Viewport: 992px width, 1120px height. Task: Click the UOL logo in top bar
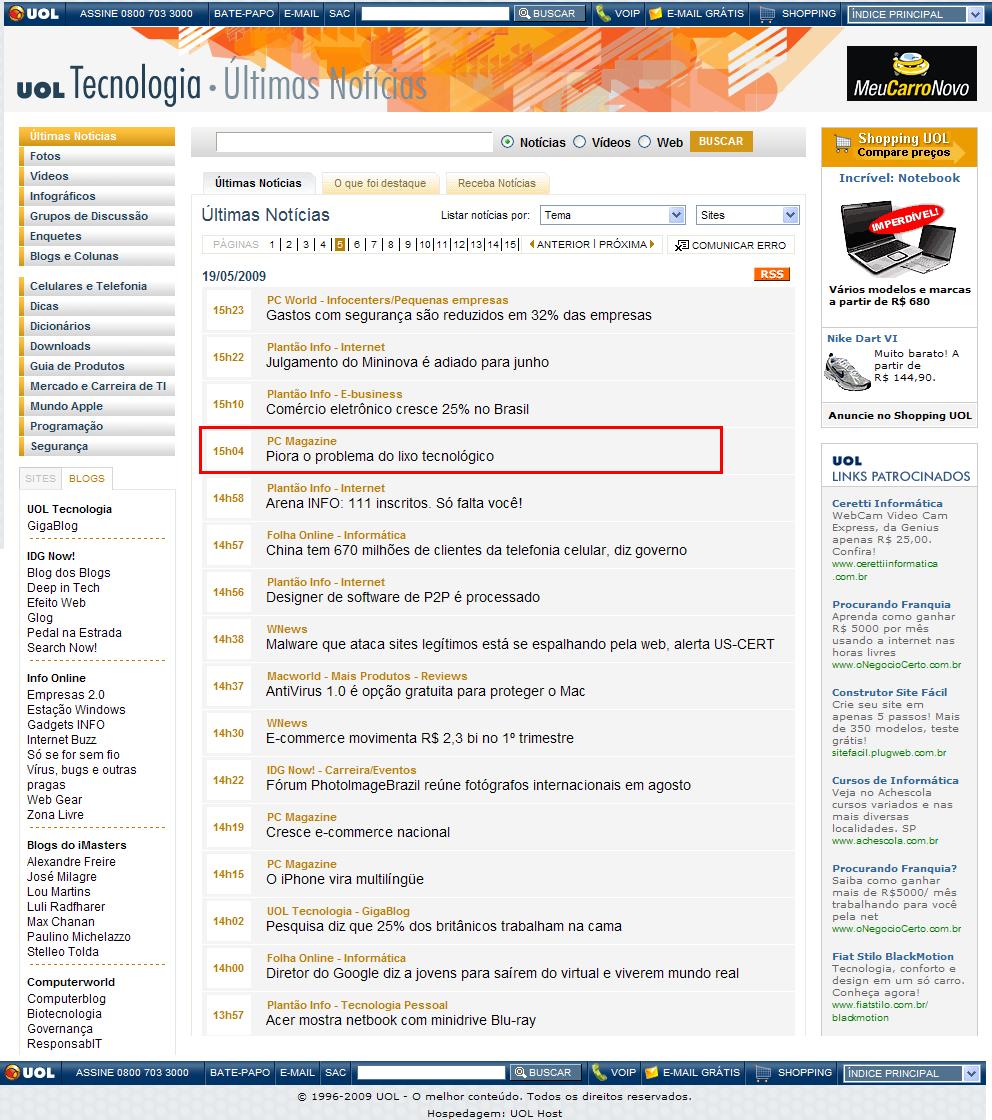[x=31, y=14]
